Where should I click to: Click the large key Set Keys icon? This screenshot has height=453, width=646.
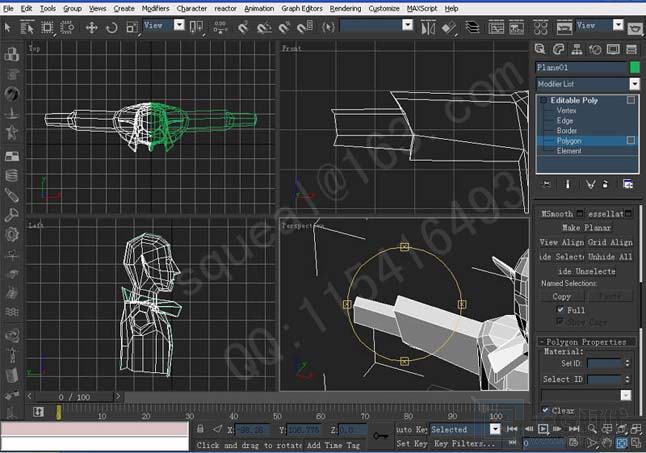pyautogui.click(x=381, y=435)
